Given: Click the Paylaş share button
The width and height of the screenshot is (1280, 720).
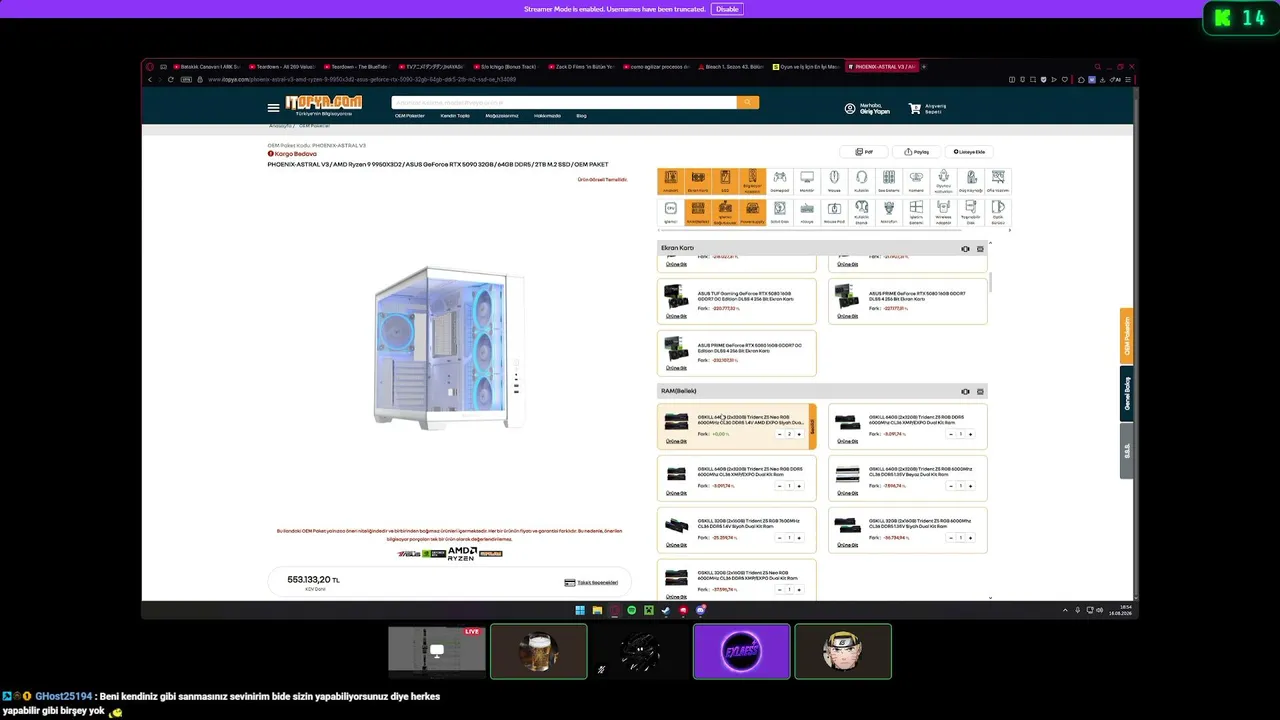Looking at the screenshot, I should coord(916,152).
